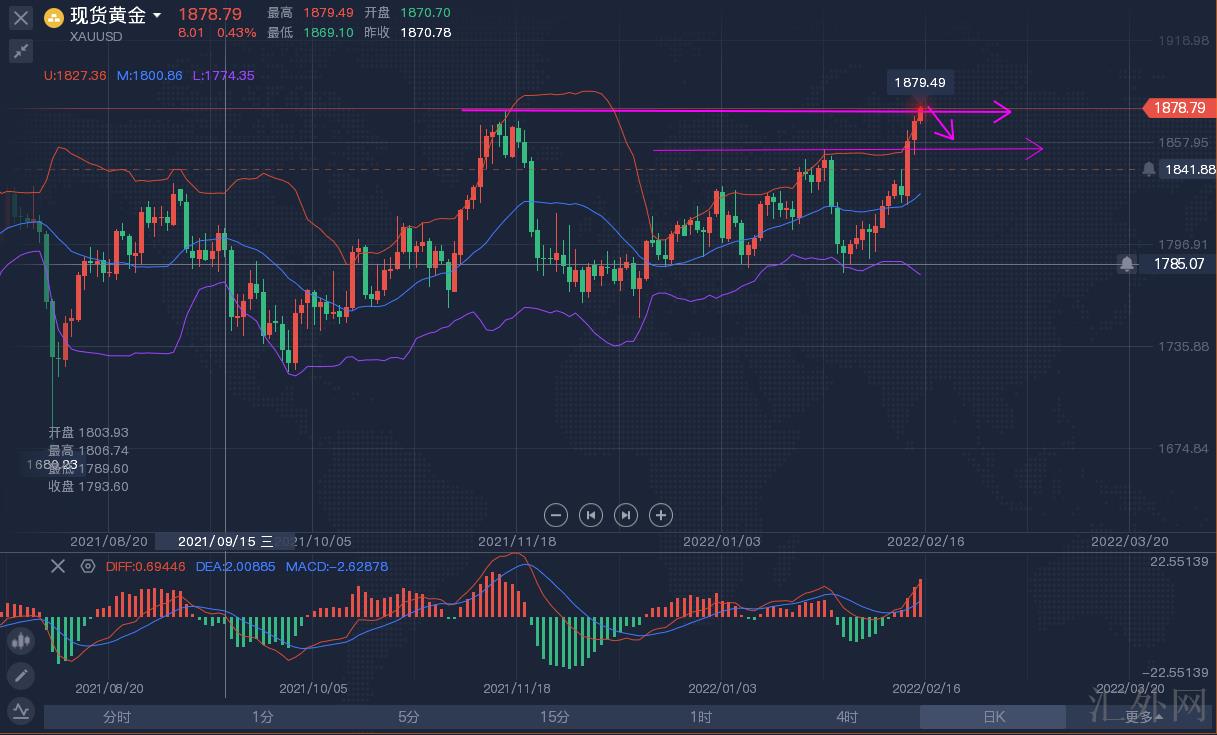Toggle the alert bell at 1785.07

[1127, 264]
